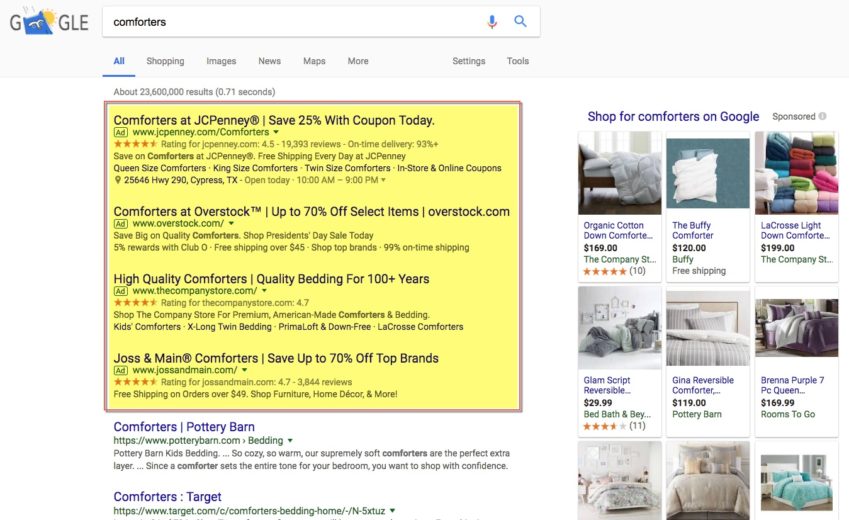Viewport: 849px width, 520px height.
Task: Click the star rating for jcpenney.com
Action: (135, 144)
